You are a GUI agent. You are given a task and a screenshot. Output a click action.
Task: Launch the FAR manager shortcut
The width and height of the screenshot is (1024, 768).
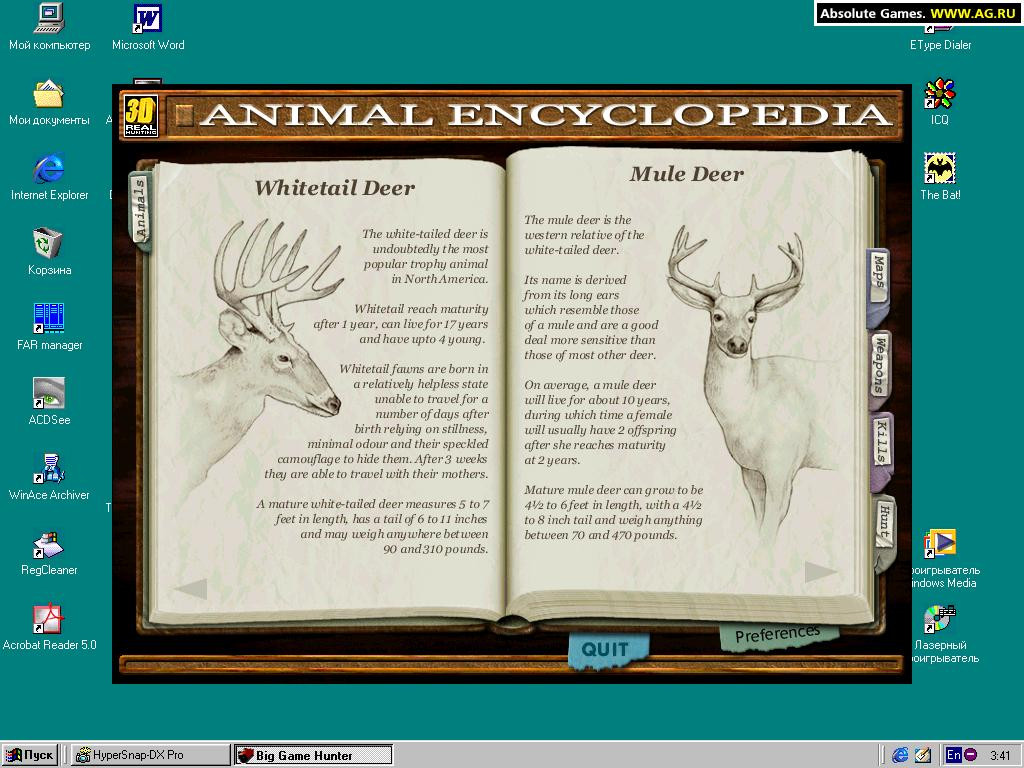tap(49, 328)
